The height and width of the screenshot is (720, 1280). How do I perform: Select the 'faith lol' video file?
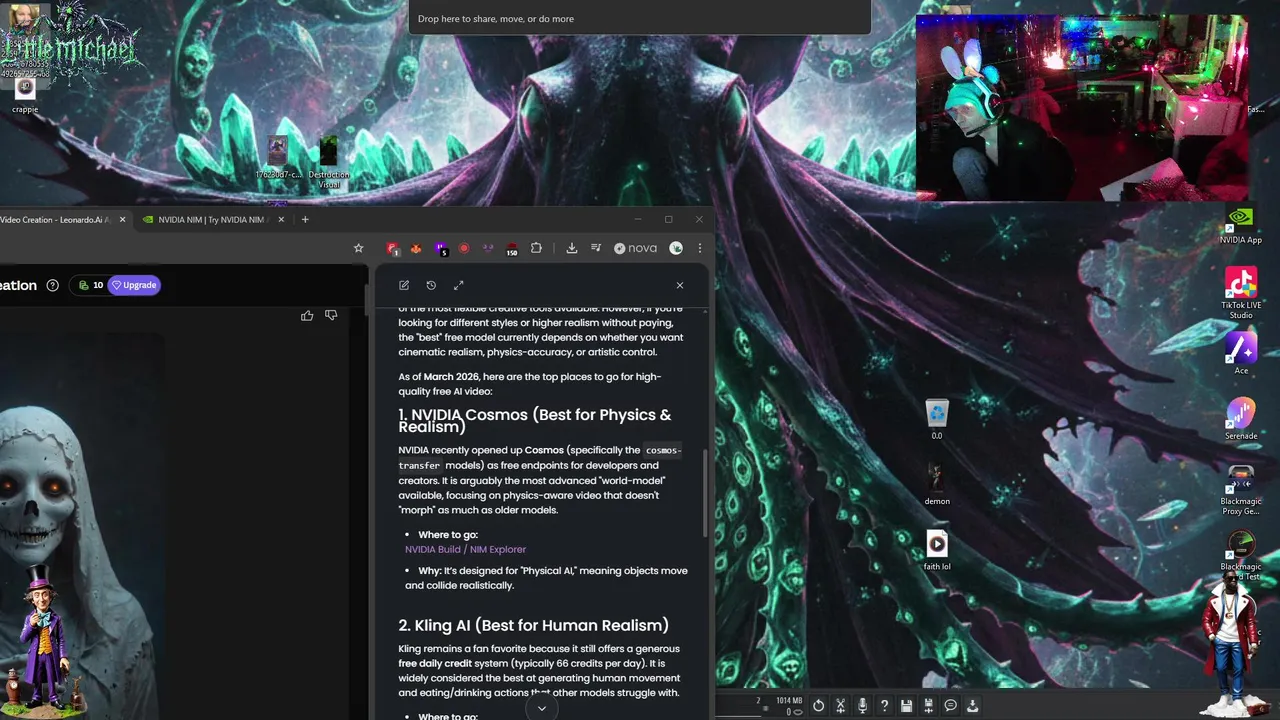click(x=937, y=550)
